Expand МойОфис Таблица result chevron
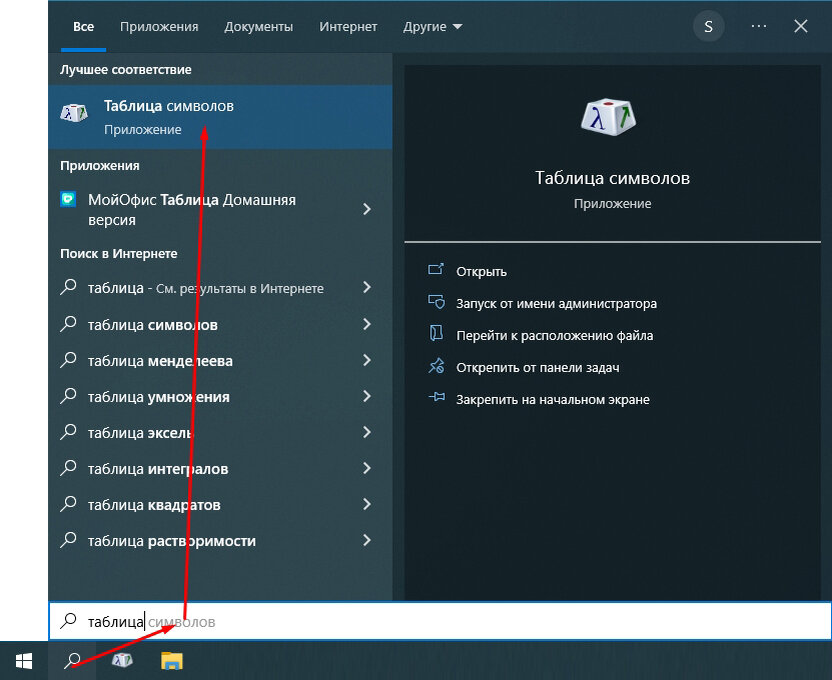 pyautogui.click(x=367, y=209)
